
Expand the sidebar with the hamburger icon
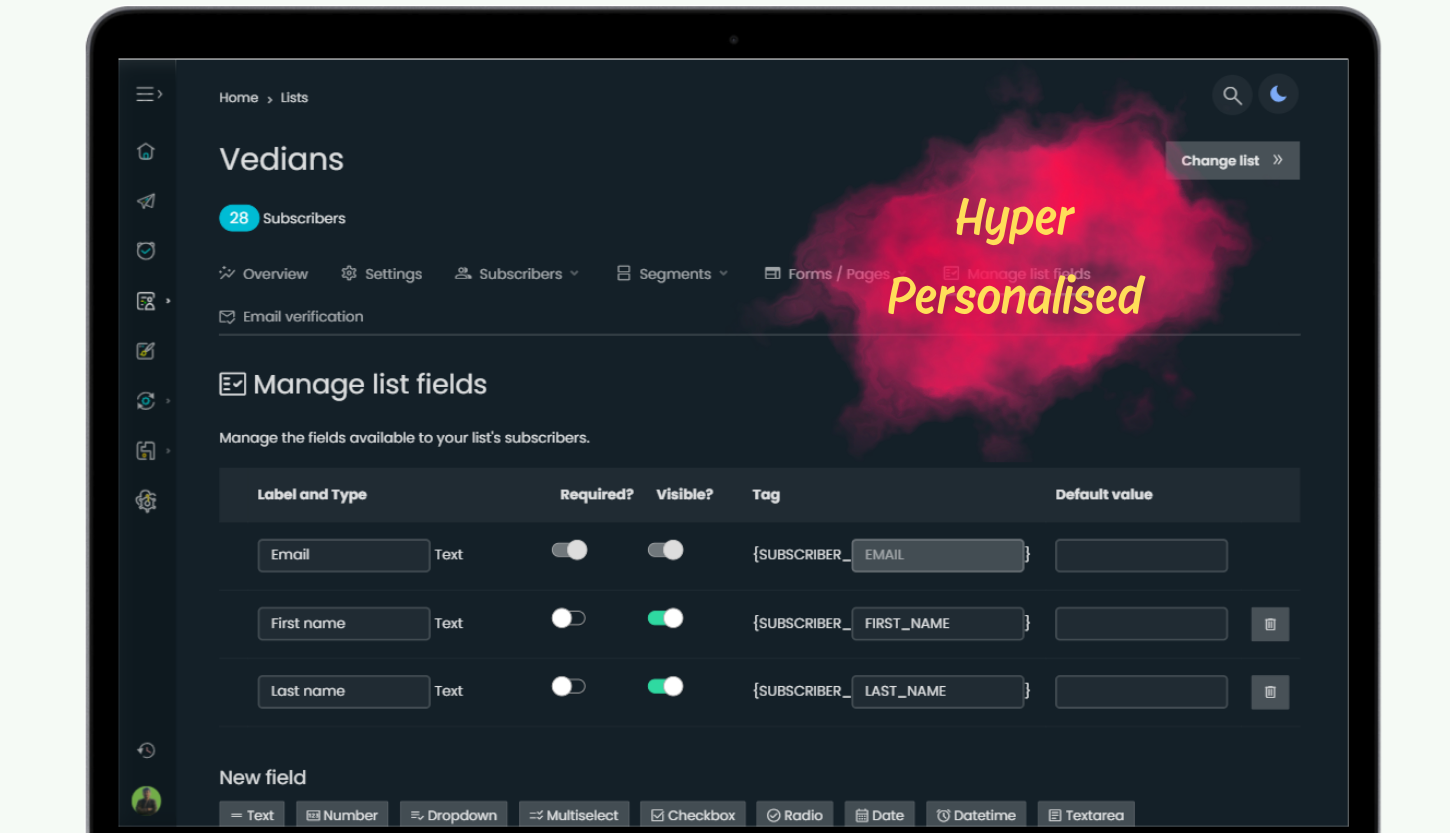[149, 94]
